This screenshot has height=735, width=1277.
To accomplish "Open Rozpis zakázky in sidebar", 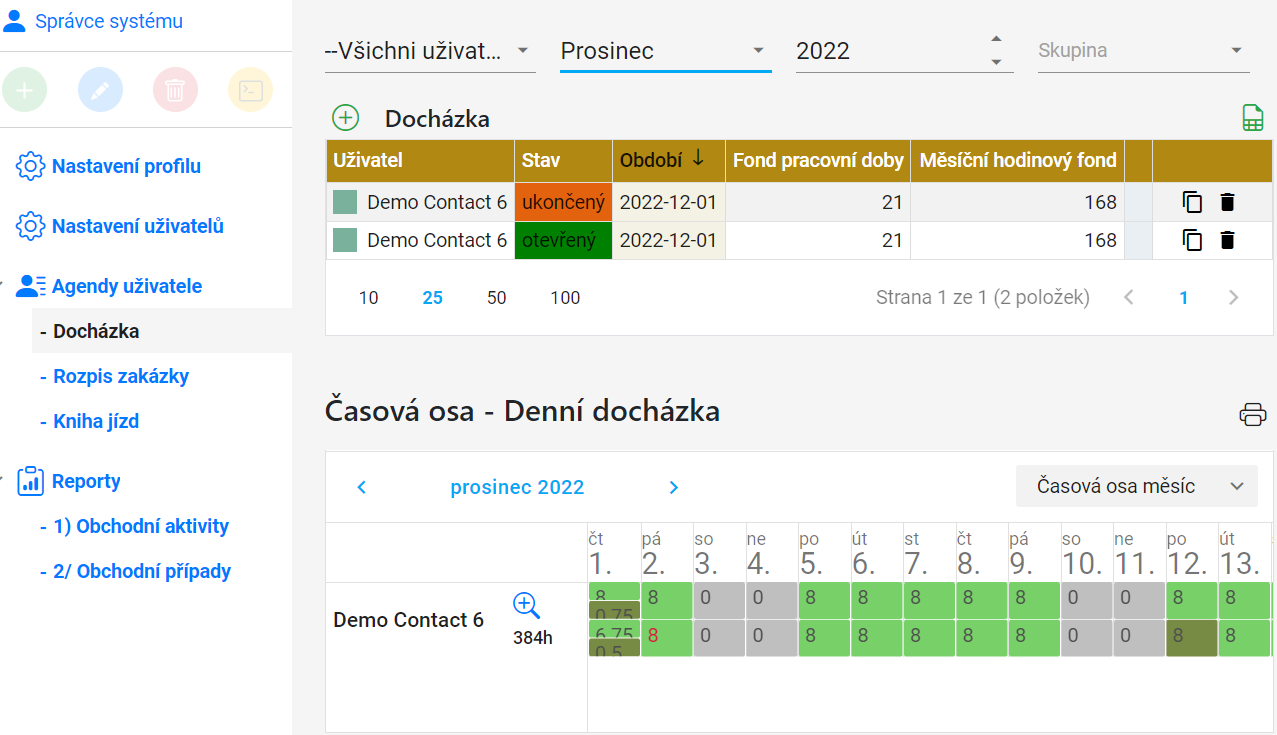I will [121, 376].
